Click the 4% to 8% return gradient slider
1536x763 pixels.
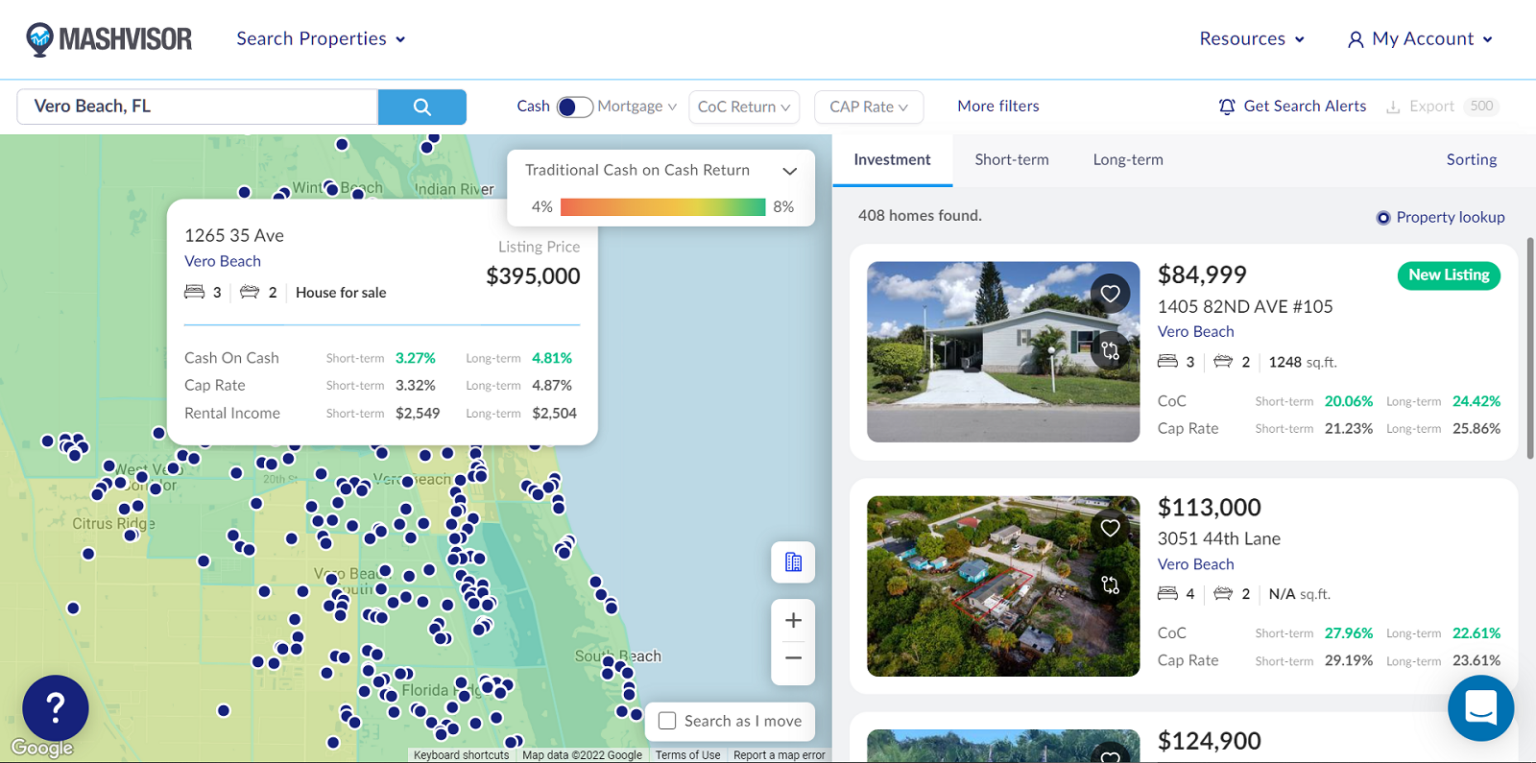click(x=662, y=207)
